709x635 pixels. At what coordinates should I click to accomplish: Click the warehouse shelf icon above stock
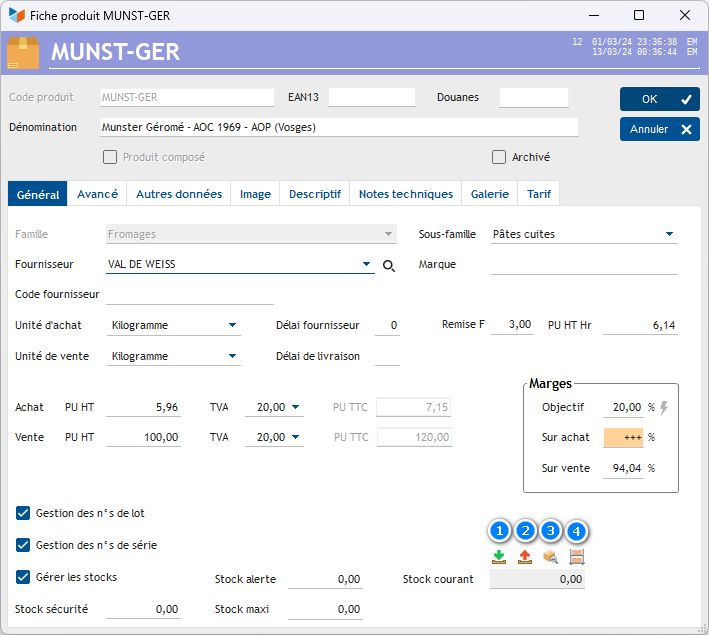tap(576, 557)
